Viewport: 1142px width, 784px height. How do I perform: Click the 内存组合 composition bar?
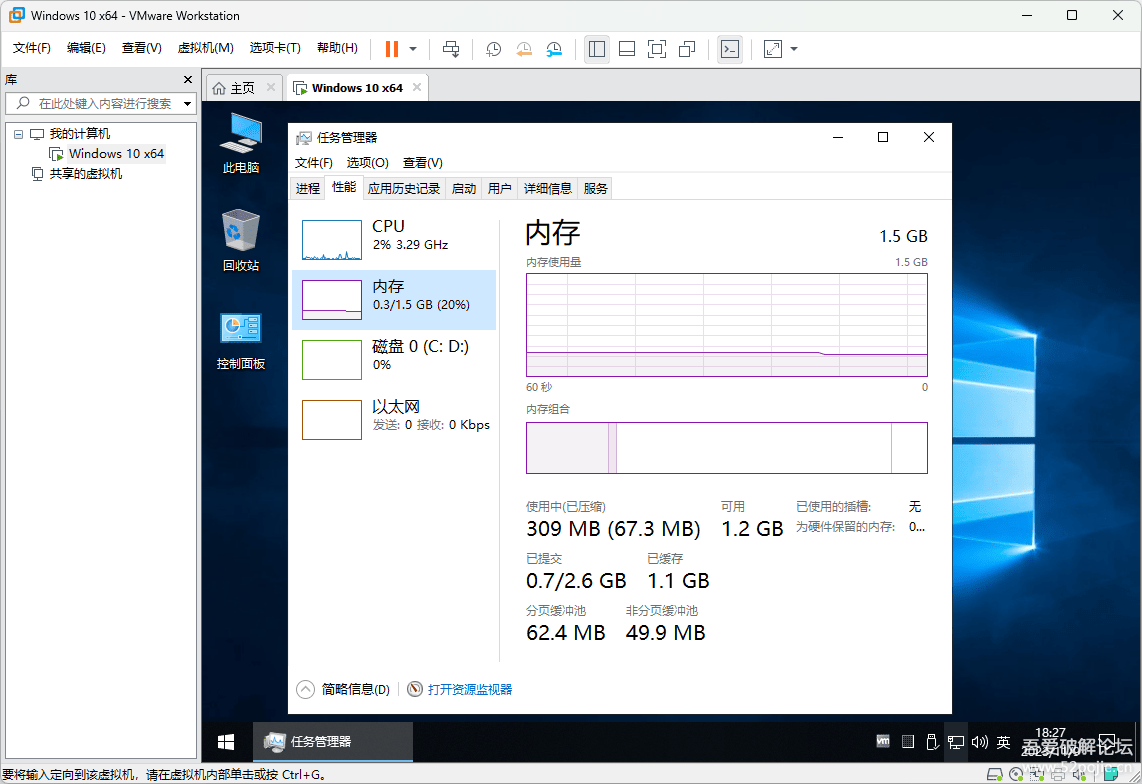click(x=726, y=448)
